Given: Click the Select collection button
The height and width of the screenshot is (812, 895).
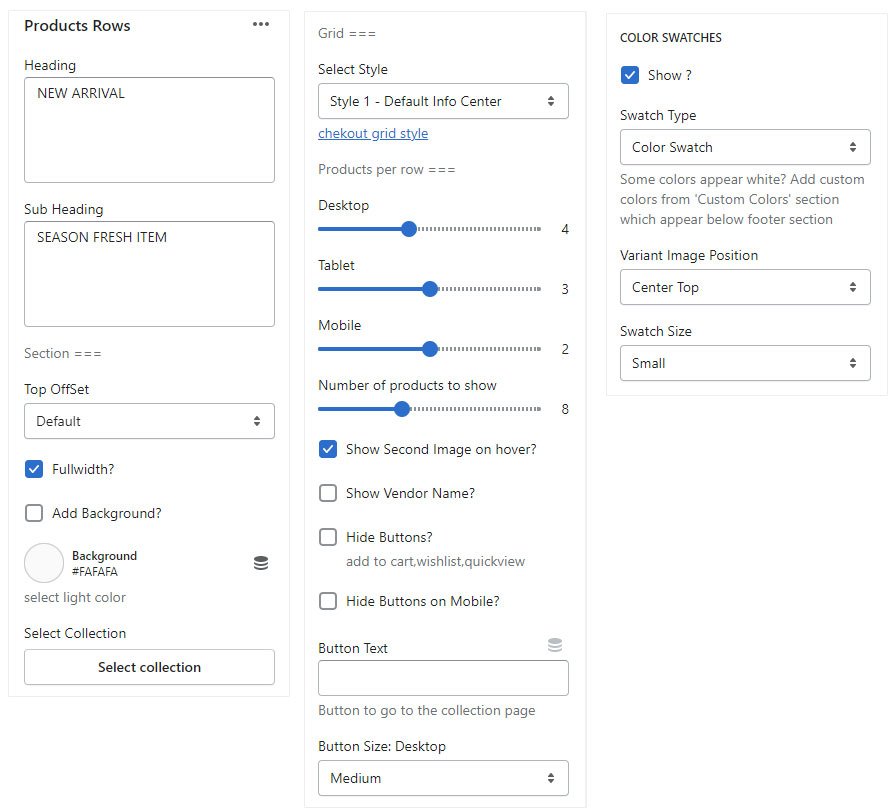Looking at the screenshot, I should pos(149,667).
